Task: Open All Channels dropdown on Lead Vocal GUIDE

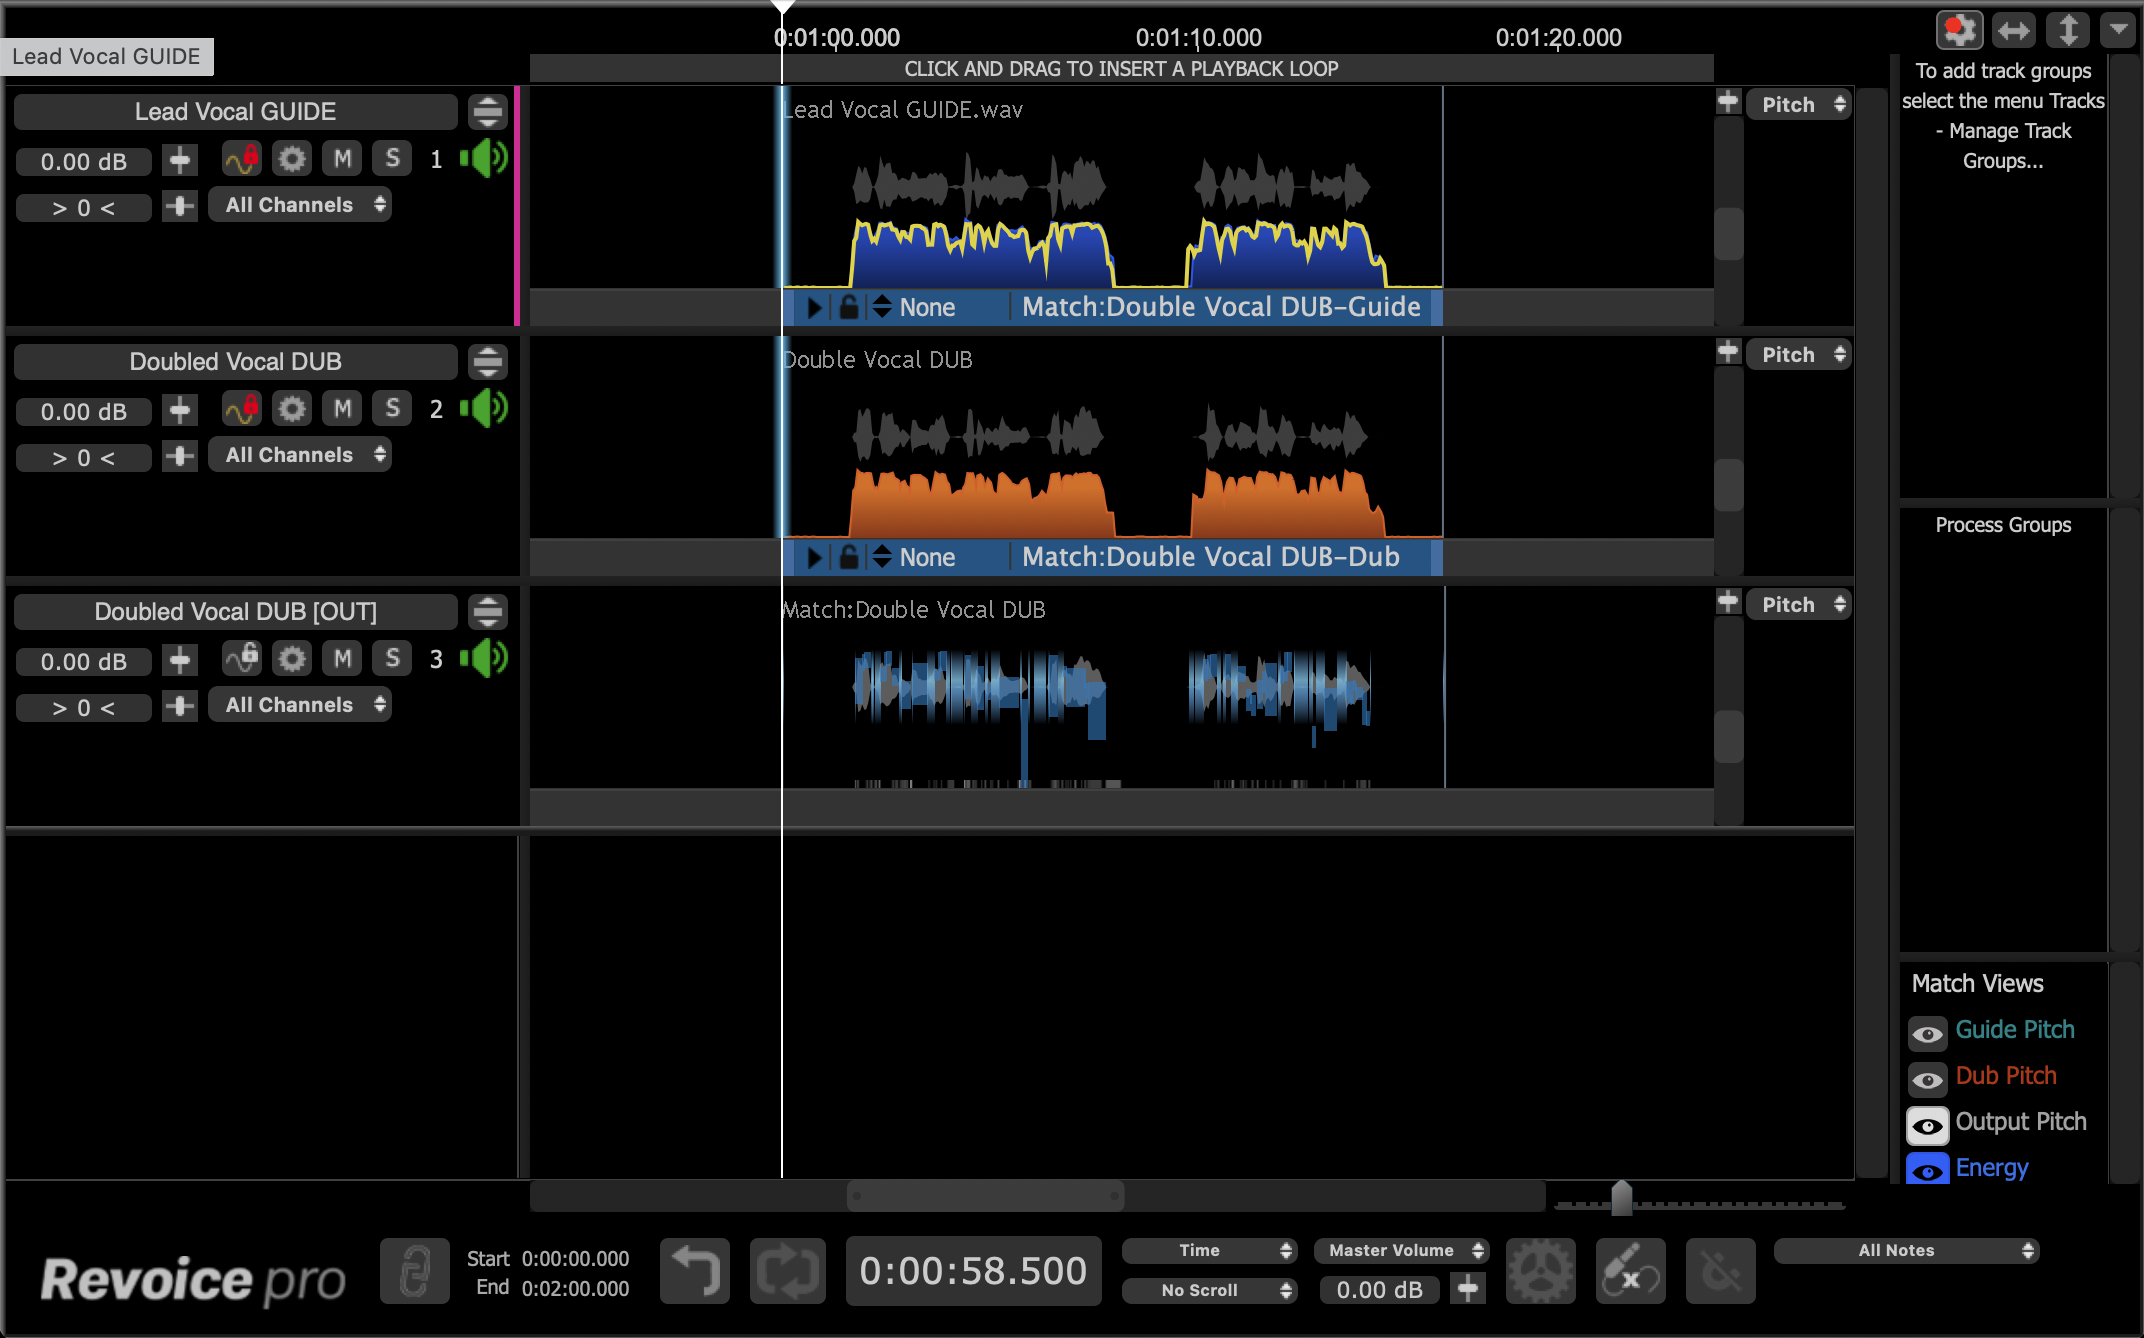Action: coord(300,205)
